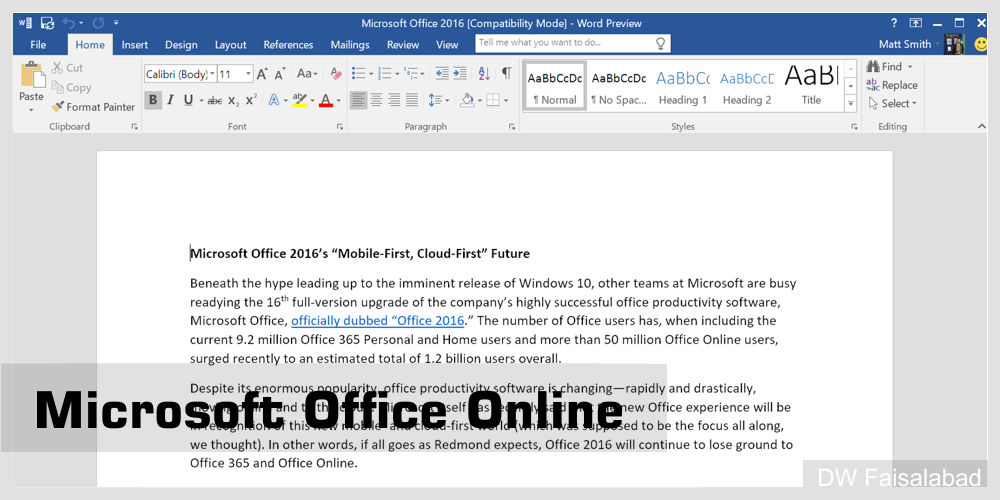Click the Shading paint bucket icon
The image size is (1000, 500).
pos(467,100)
